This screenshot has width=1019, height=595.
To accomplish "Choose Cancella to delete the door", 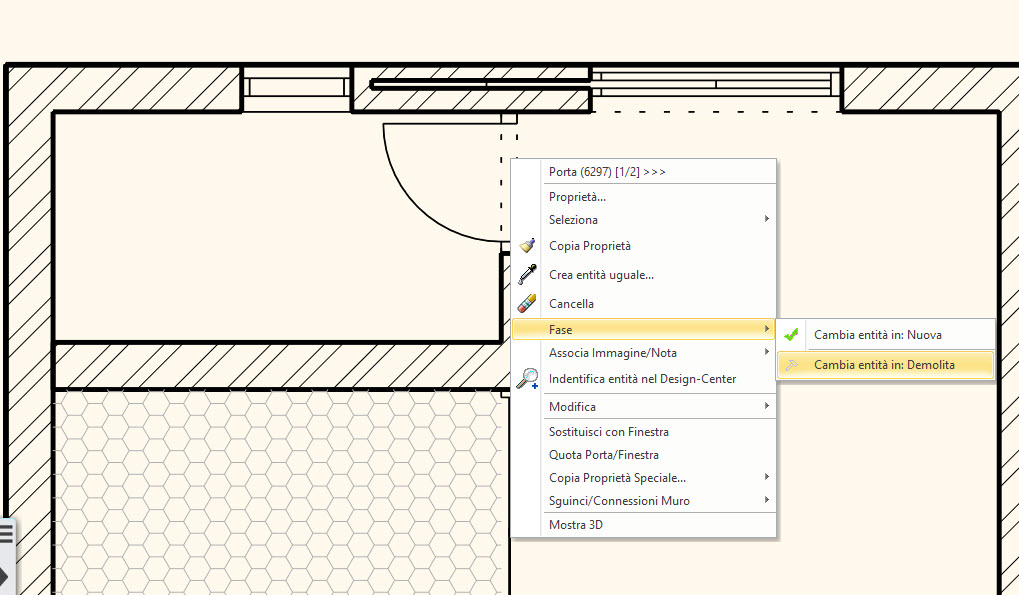I will click(644, 303).
